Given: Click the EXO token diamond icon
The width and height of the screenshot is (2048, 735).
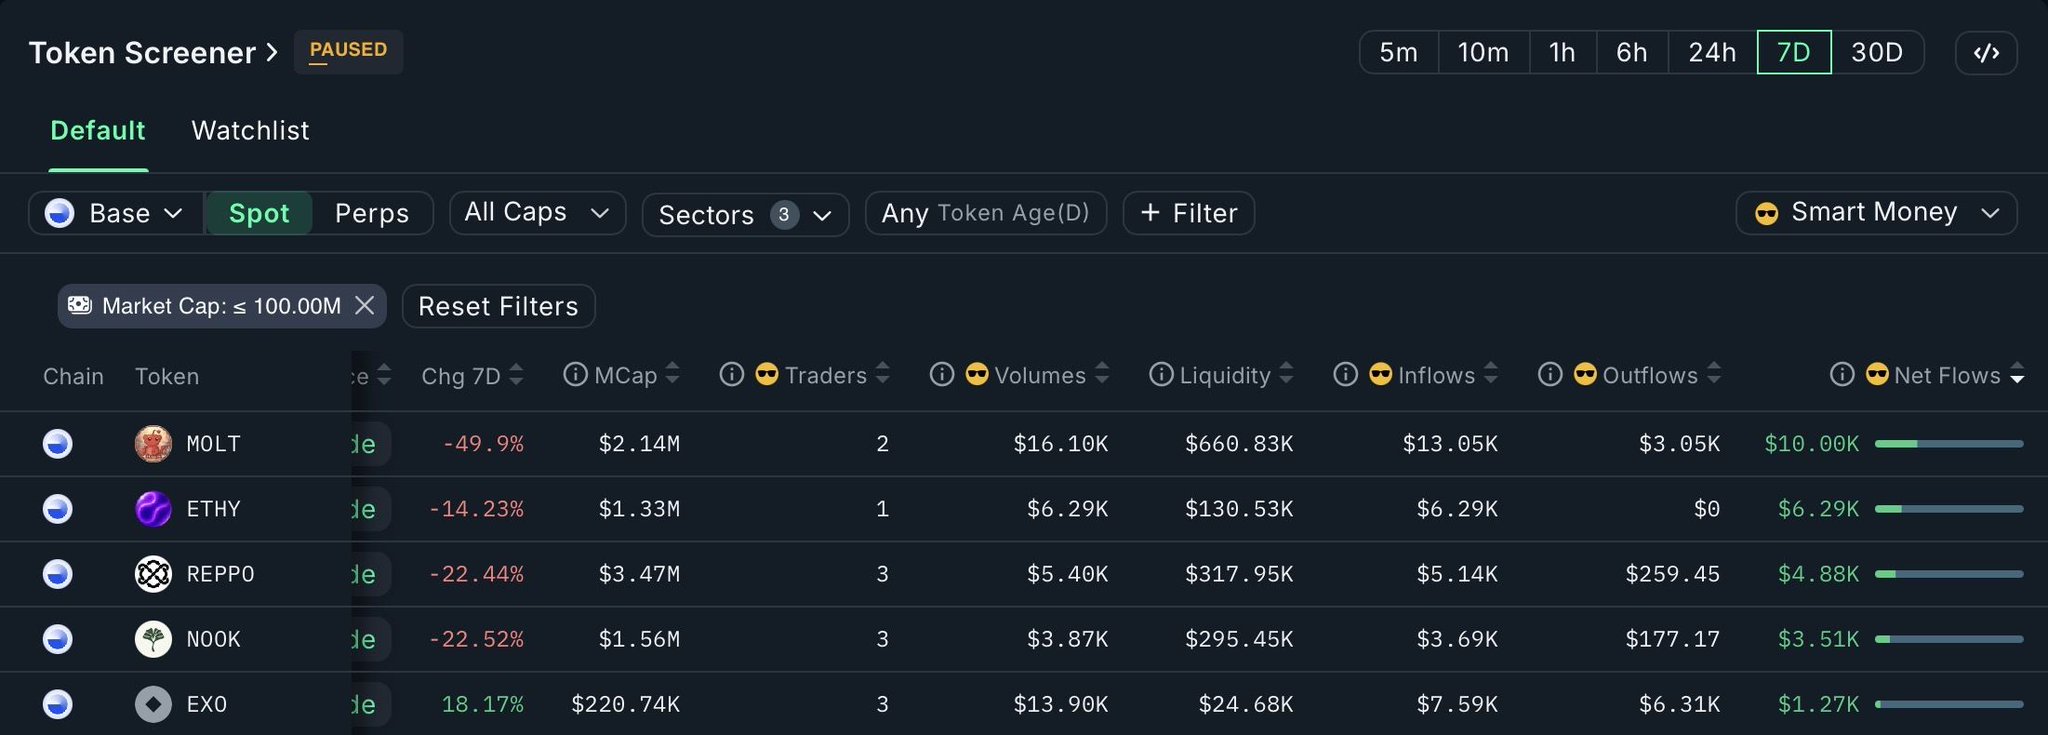Looking at the screenshot, I should coord(153,704).
